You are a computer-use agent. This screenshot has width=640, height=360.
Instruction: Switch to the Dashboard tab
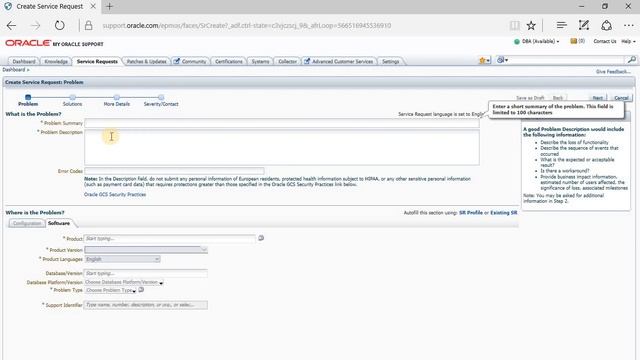point(24,61)
